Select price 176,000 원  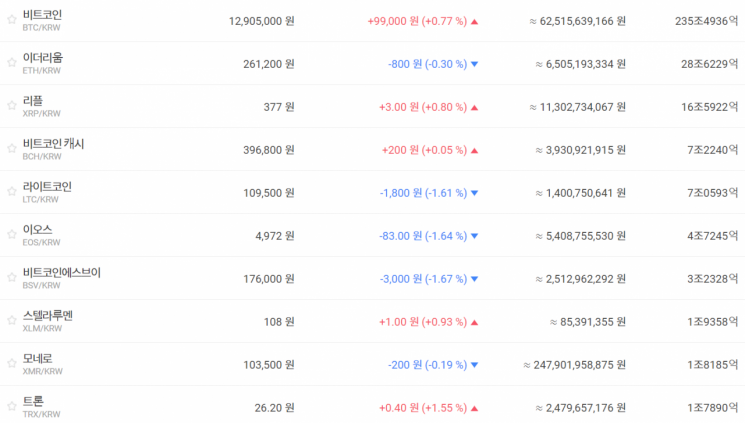point(269,279)
